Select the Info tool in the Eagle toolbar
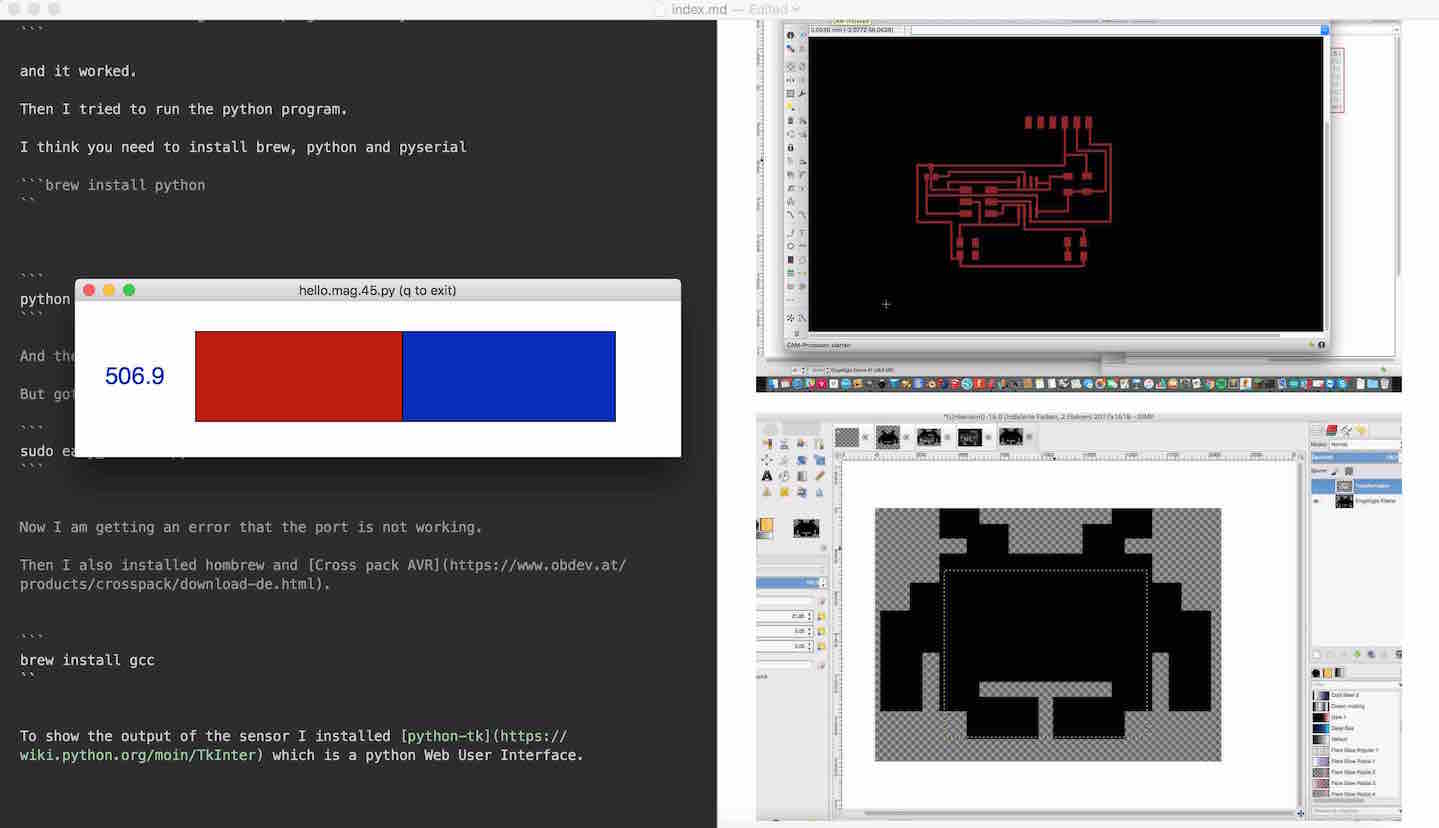The image size is (1439, 828). 790,35
